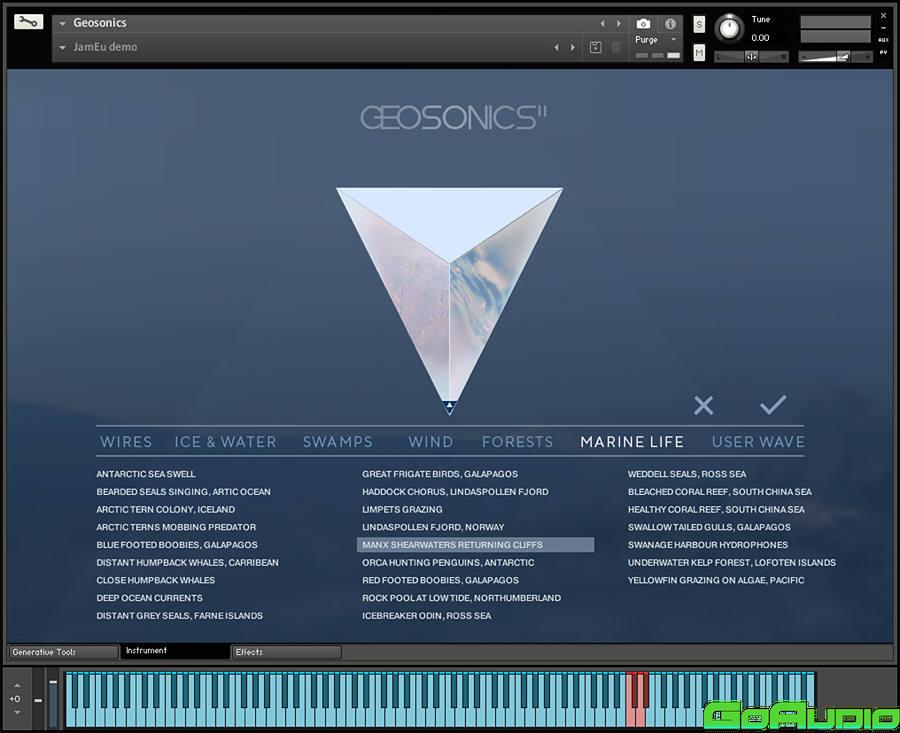Click the red highlighted keys on the keyboard
The image size is (900, 733).
click(637, 699)
